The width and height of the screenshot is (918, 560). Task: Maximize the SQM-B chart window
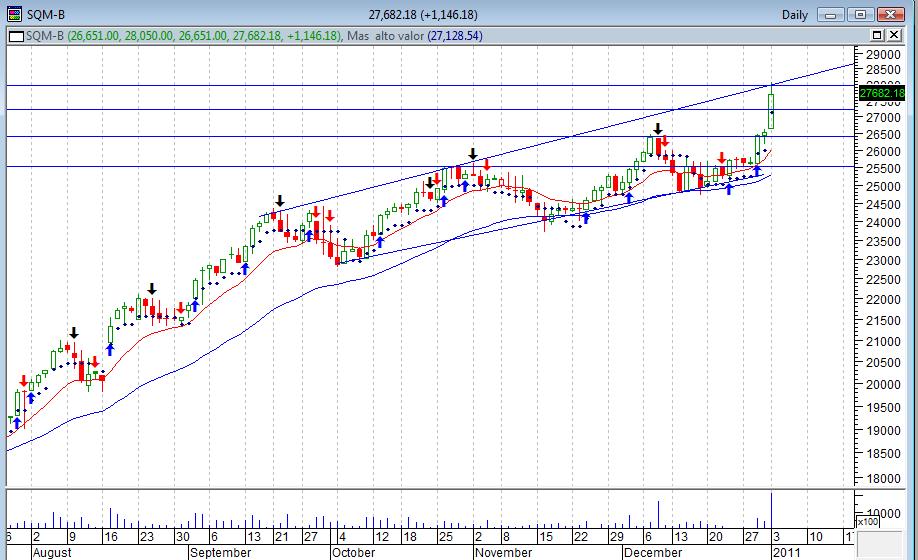pyautogui.click(x=860, y=15)
